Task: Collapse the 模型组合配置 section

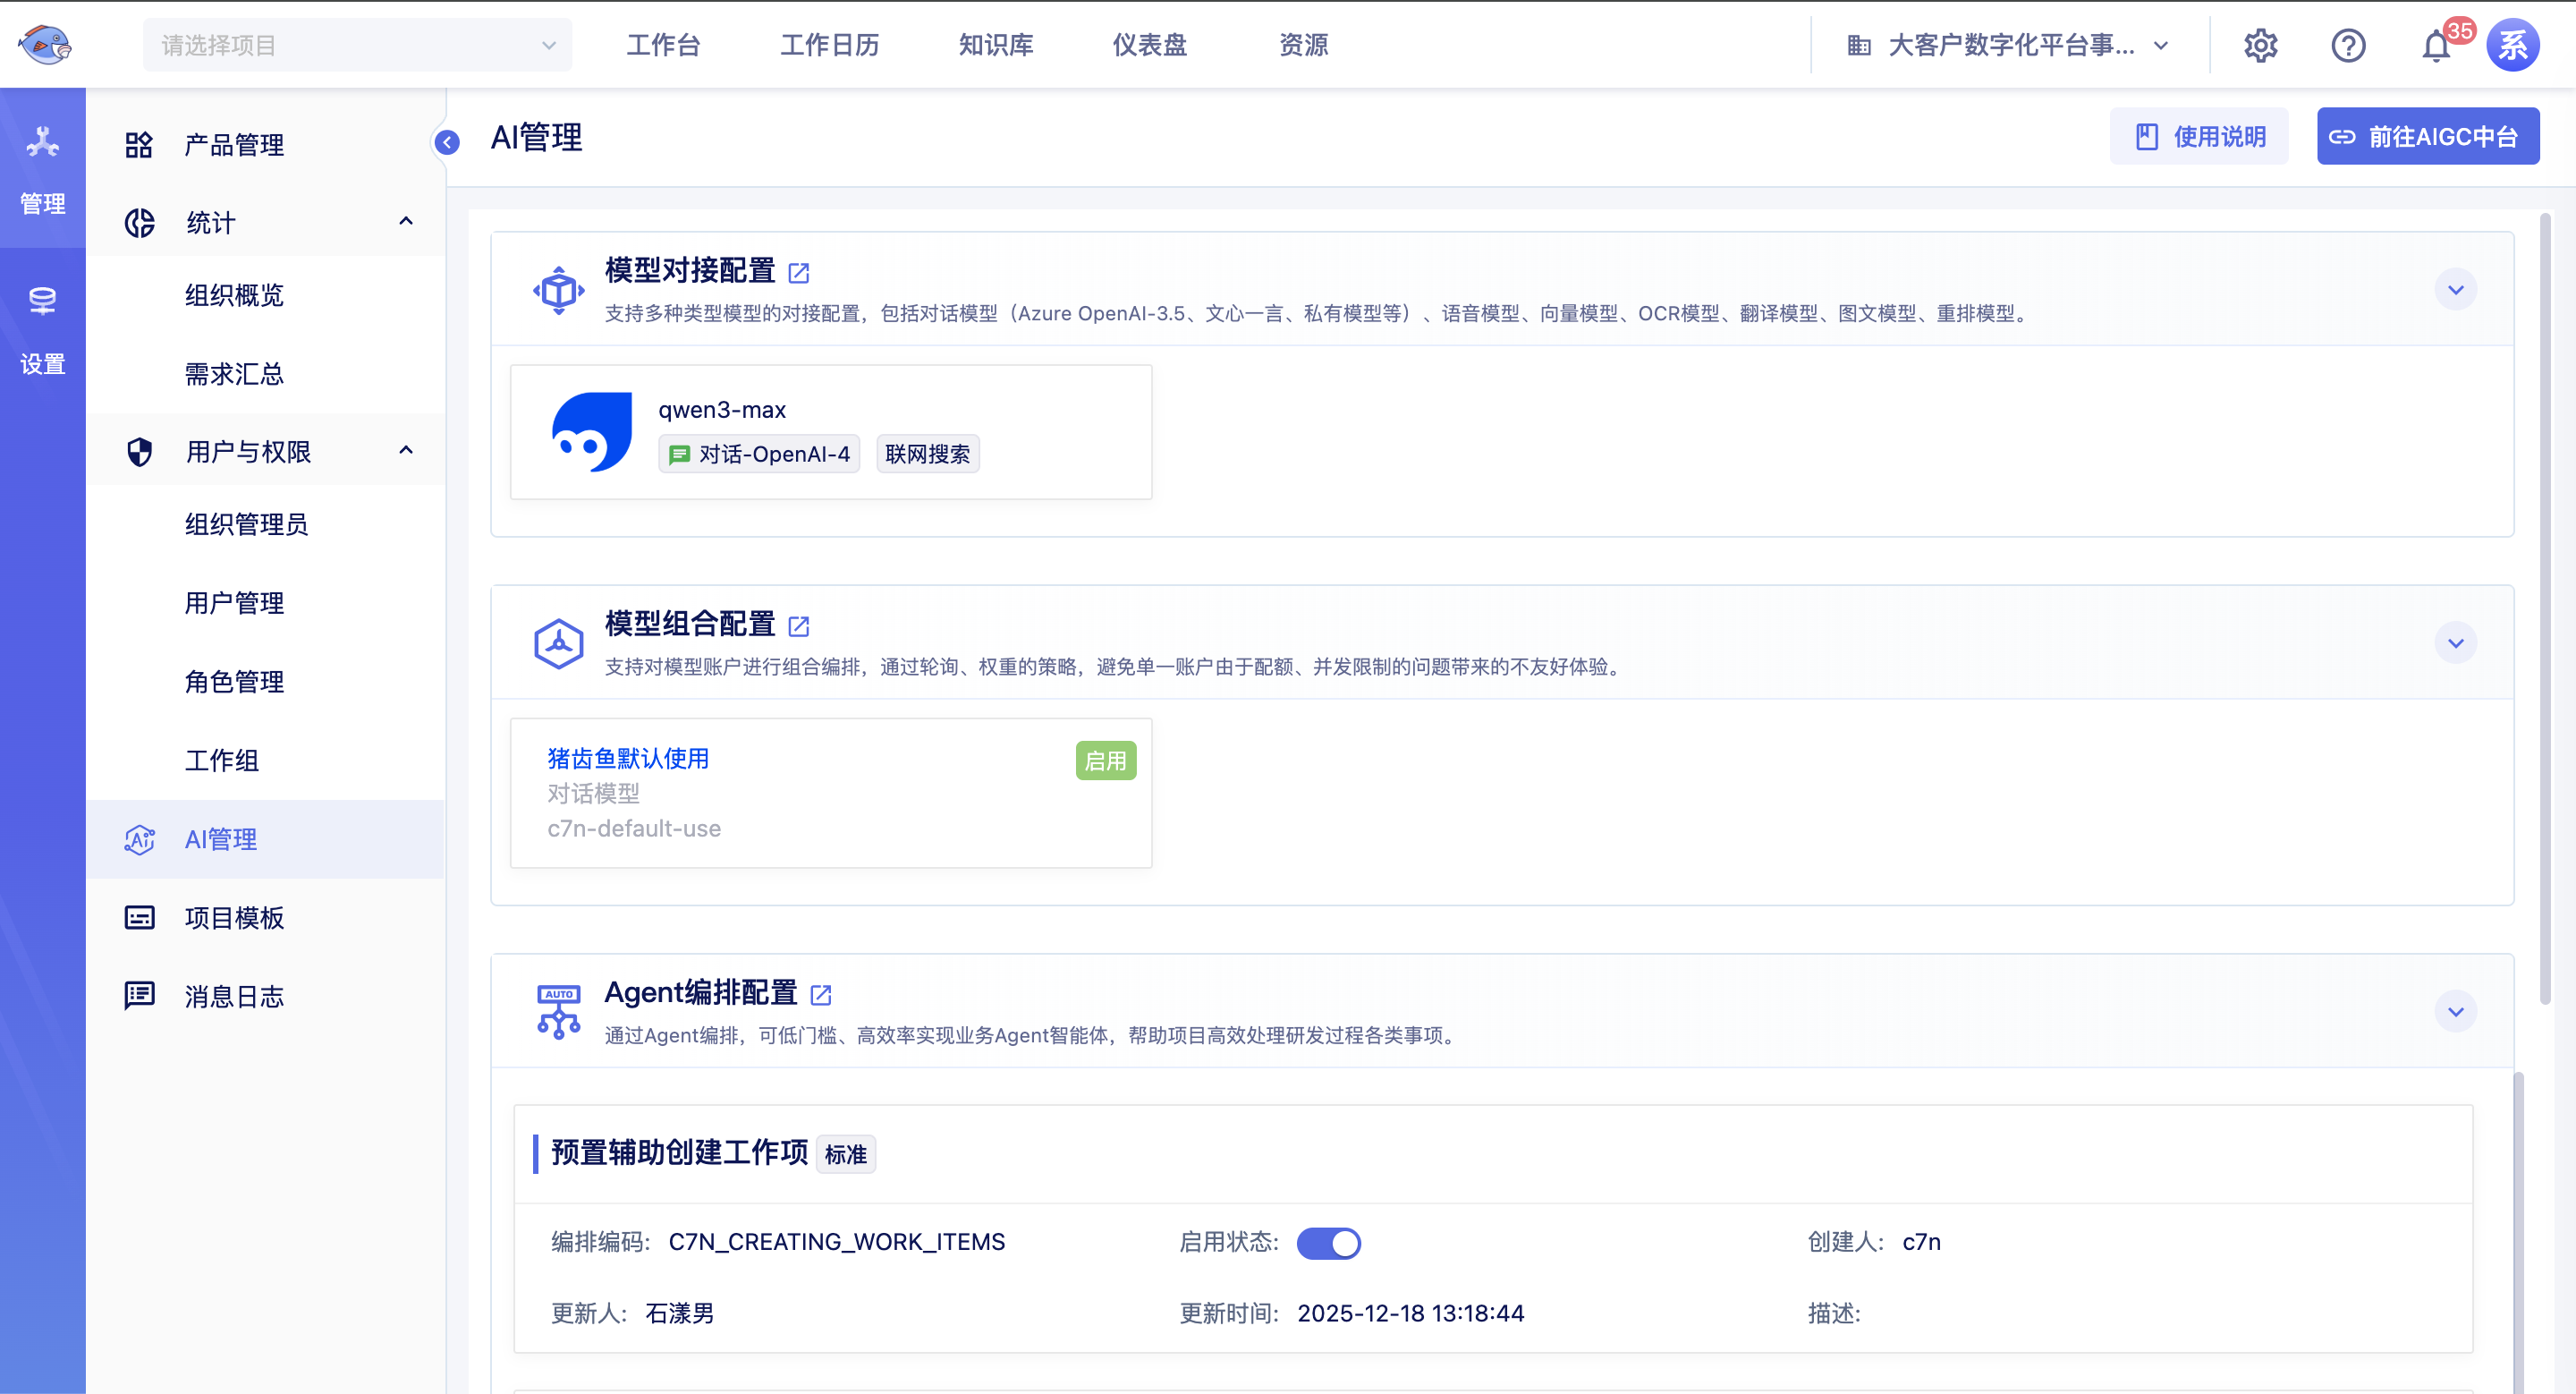Action: click(2455, 643)
